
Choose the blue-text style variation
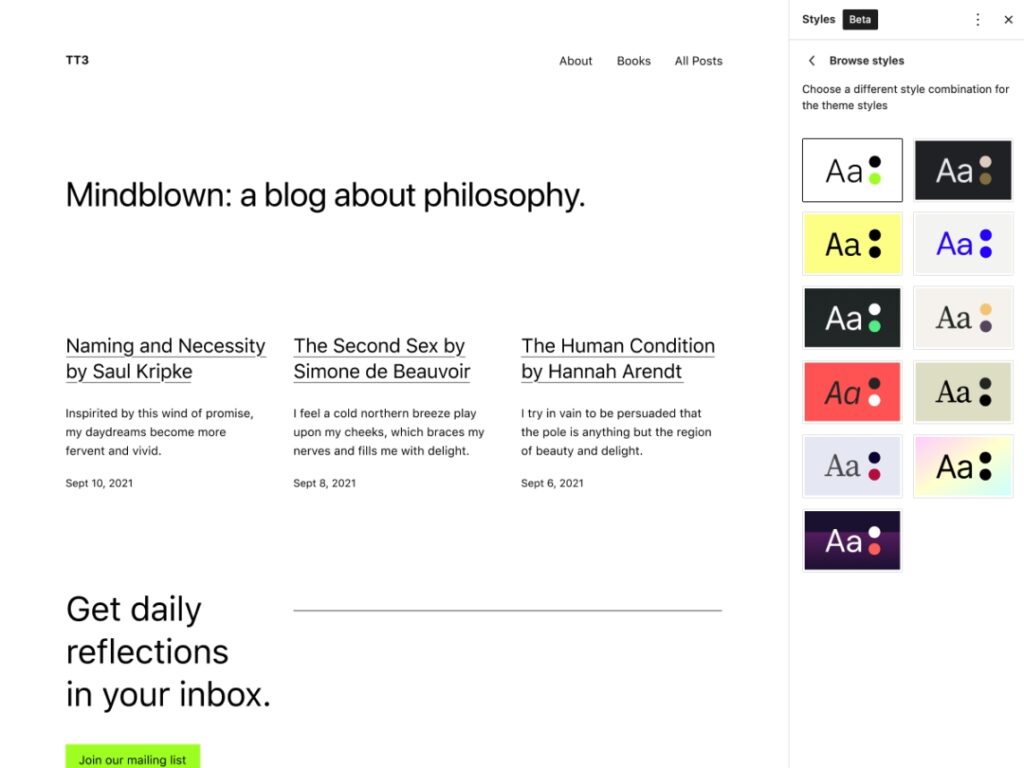point(963,243)
